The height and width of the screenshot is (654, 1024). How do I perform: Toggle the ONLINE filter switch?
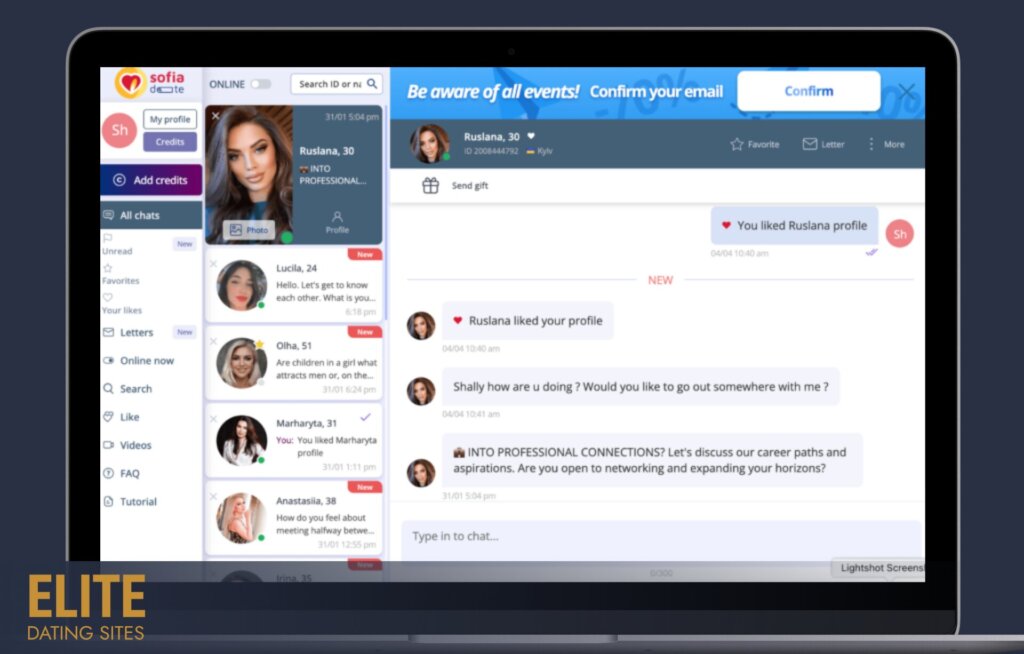coord(260,84)
